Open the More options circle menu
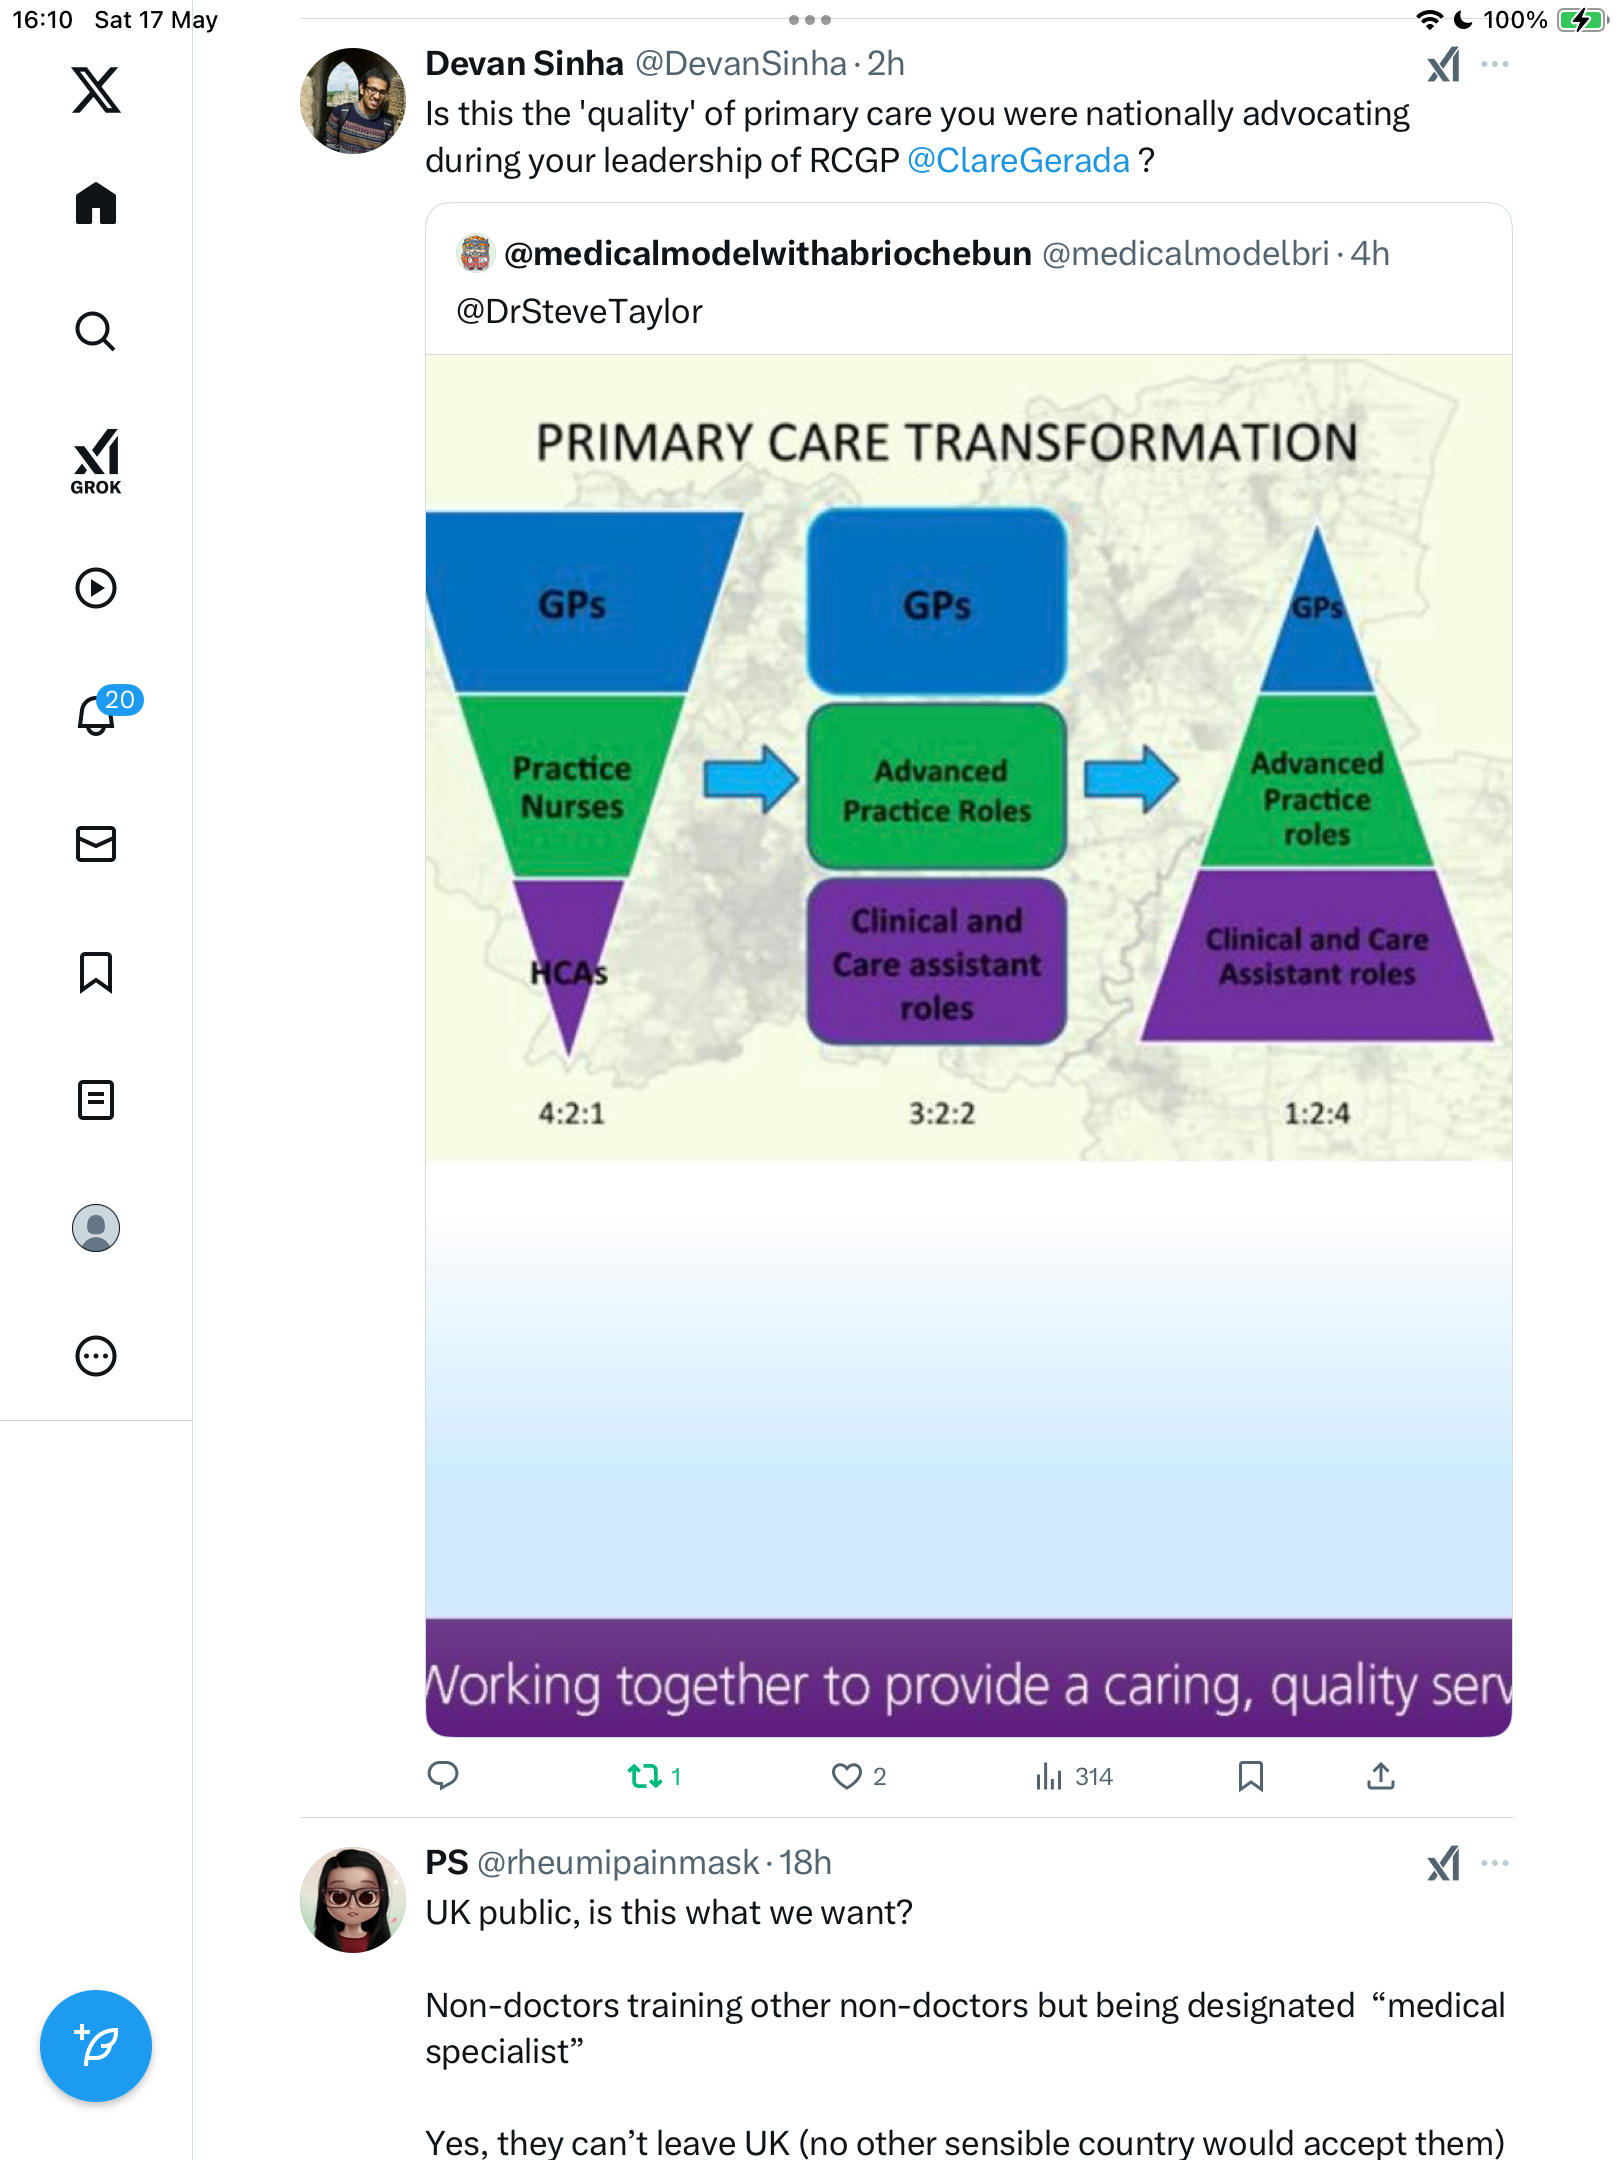The height and width of the screenshot is (2160, 1620). pyautogui.click(x=96, y=1356)
